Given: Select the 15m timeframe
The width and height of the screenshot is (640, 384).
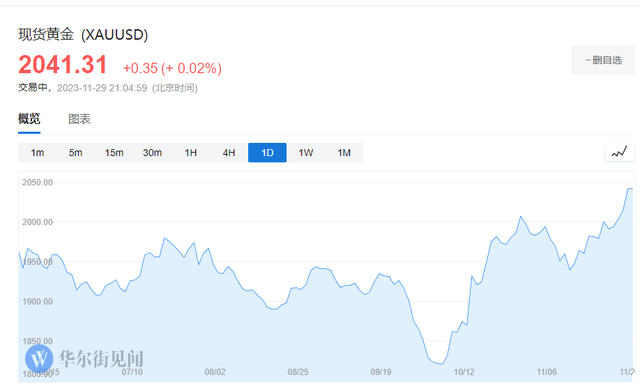Looking at the screenshot, I should pos(114,153).
